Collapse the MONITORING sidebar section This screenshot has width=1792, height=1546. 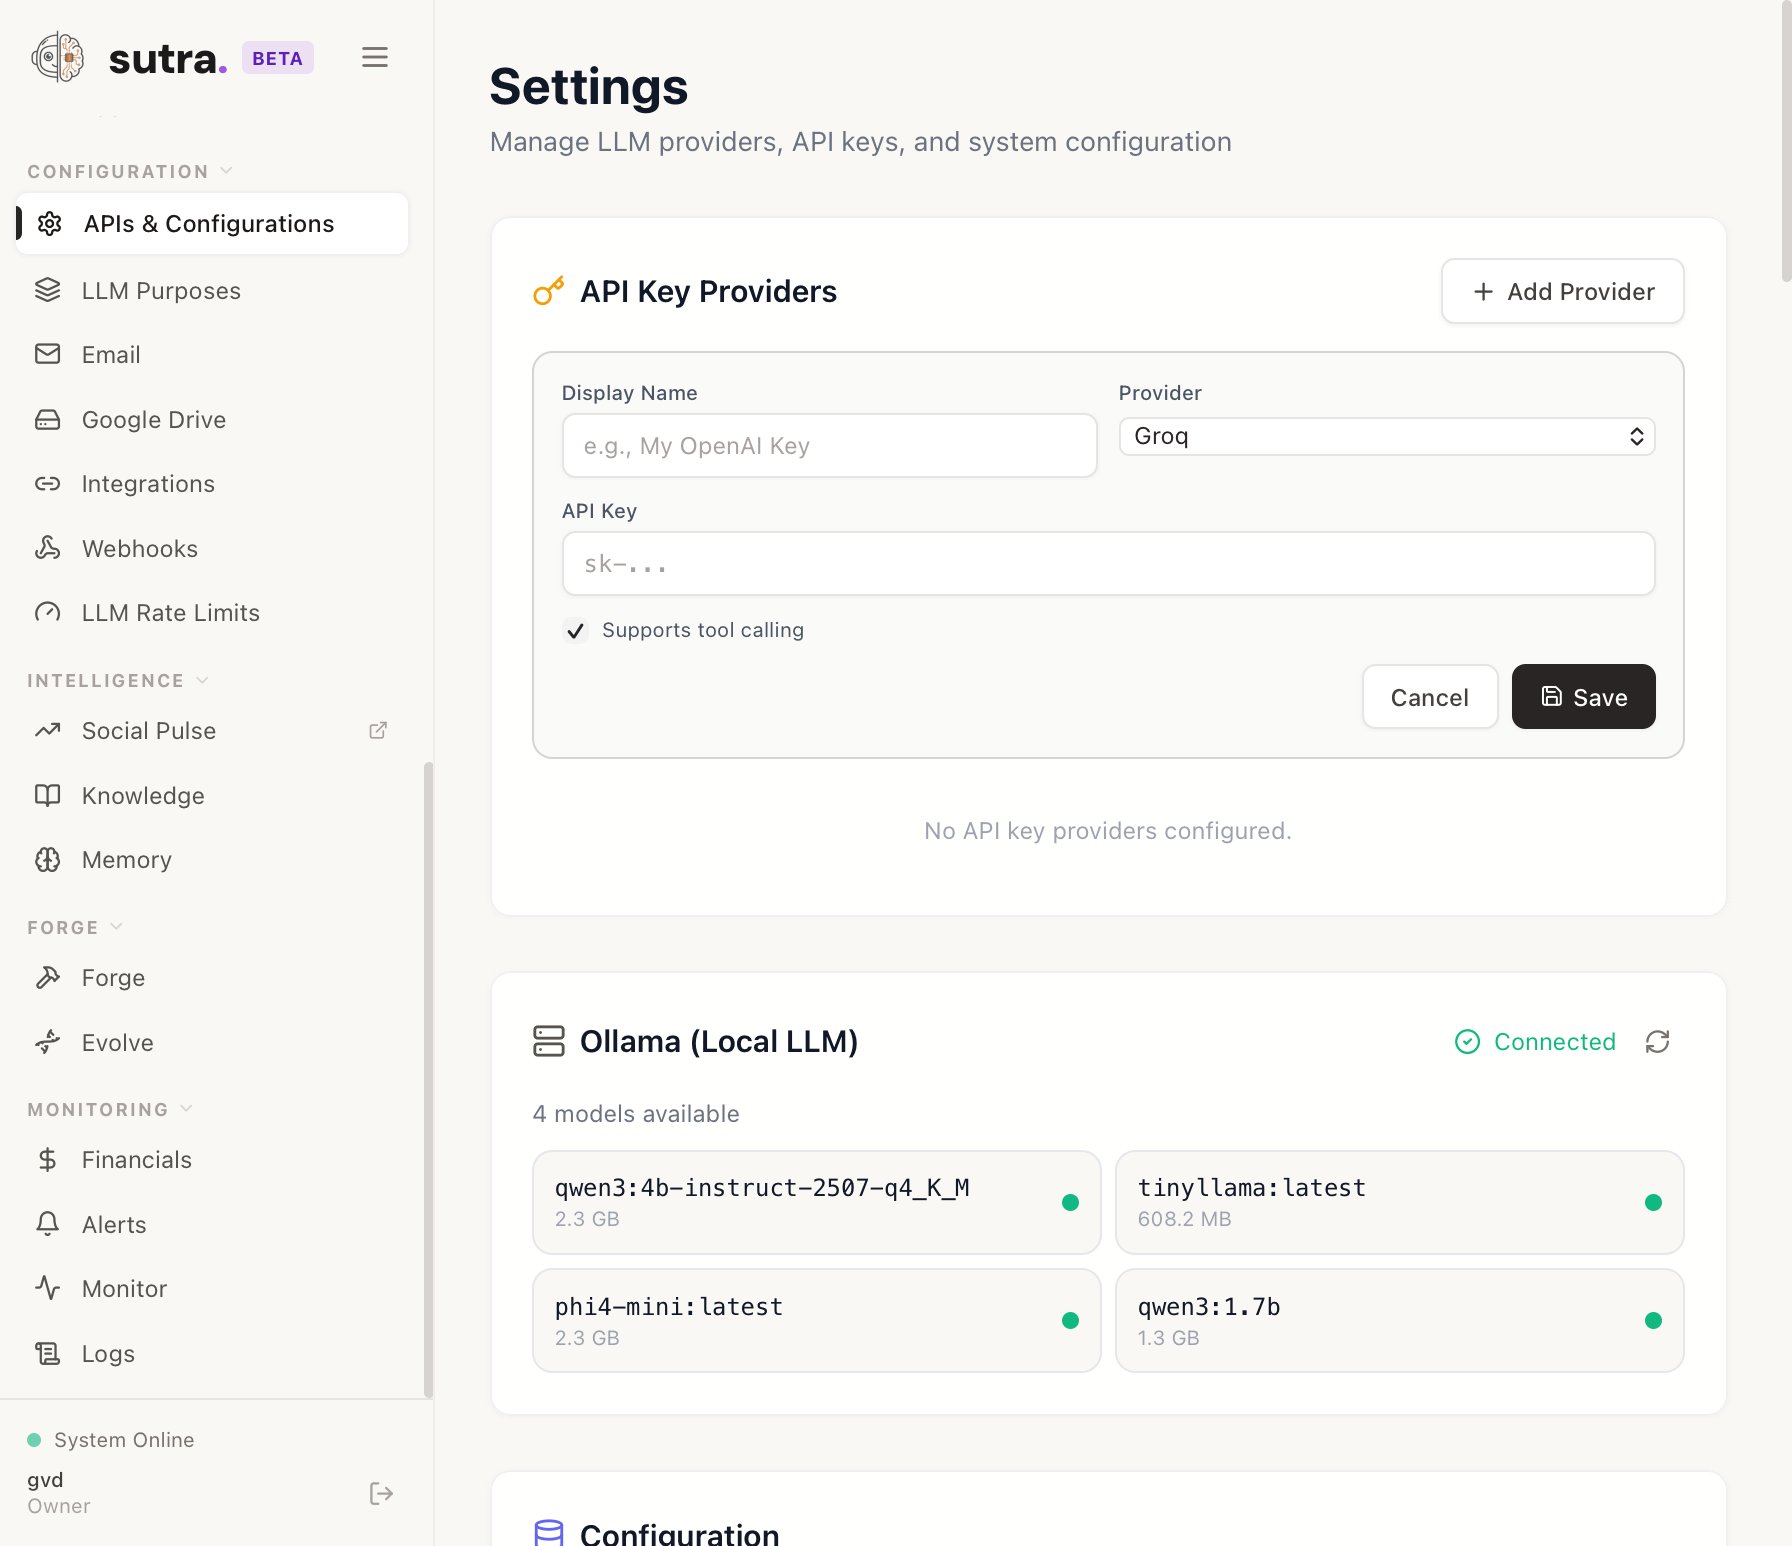click(110, 1109)
